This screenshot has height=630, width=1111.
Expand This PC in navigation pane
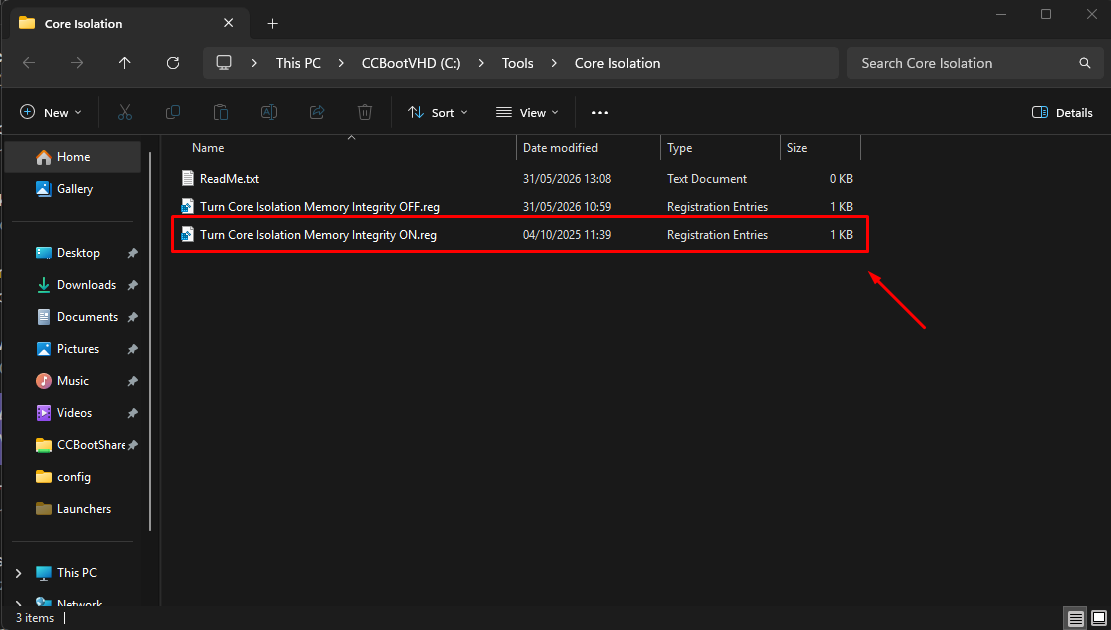[19, 573]
